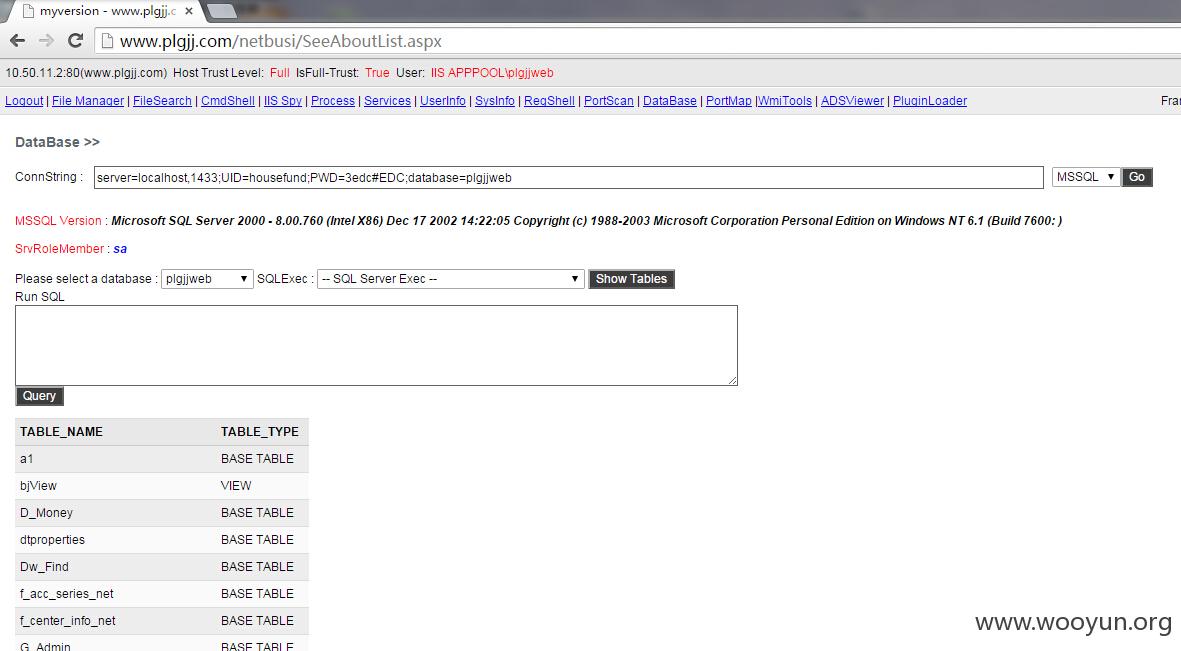
Task: Open SysInfo link
Action: coord(494,101)
